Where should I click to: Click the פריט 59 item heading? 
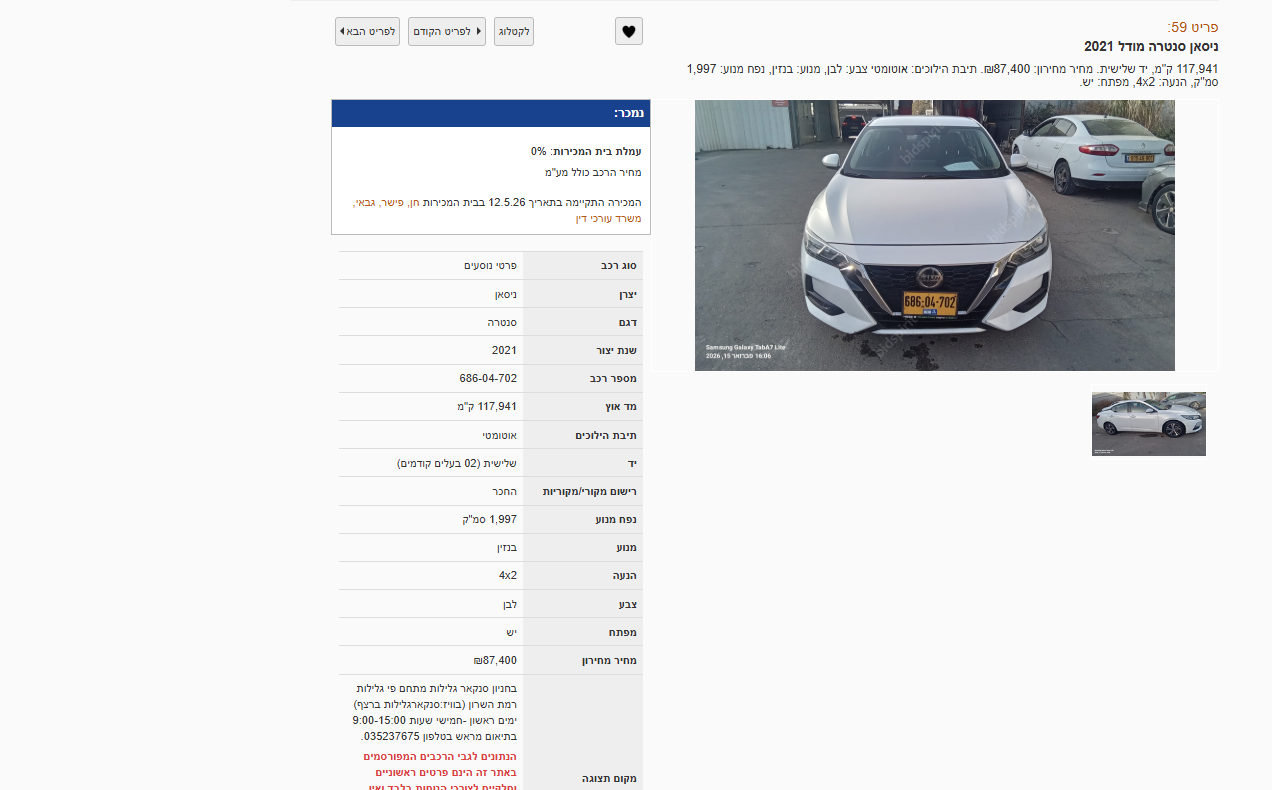[x=1193, y=27]
